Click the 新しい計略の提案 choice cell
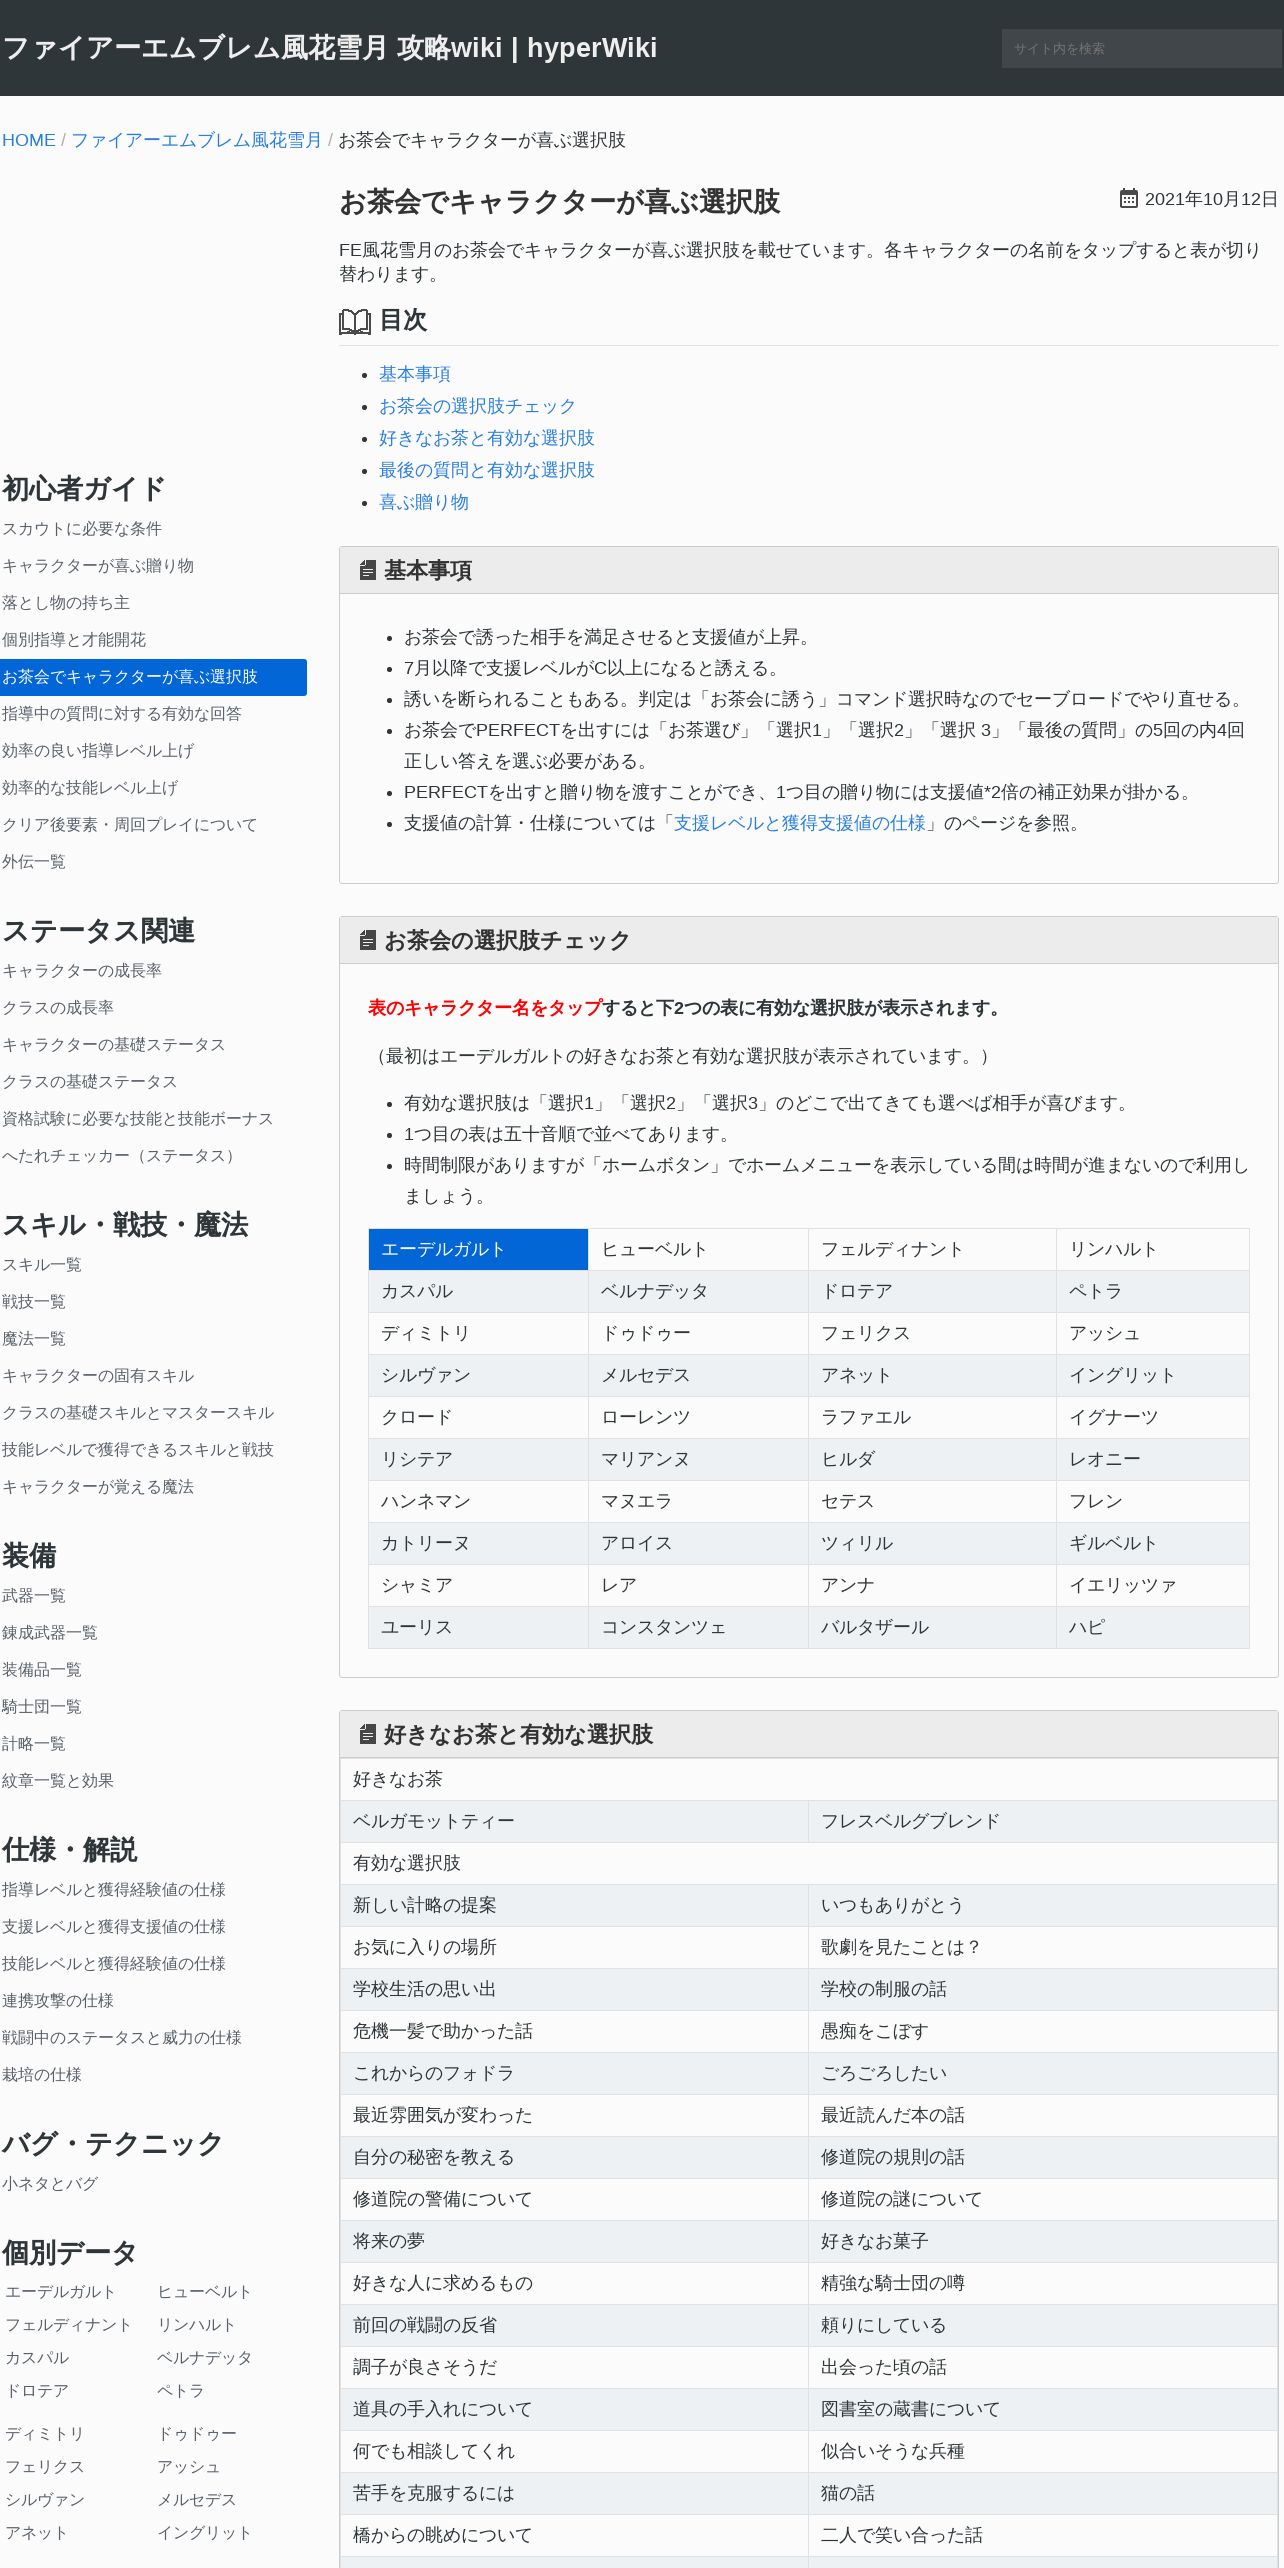 pos(574,1906)
